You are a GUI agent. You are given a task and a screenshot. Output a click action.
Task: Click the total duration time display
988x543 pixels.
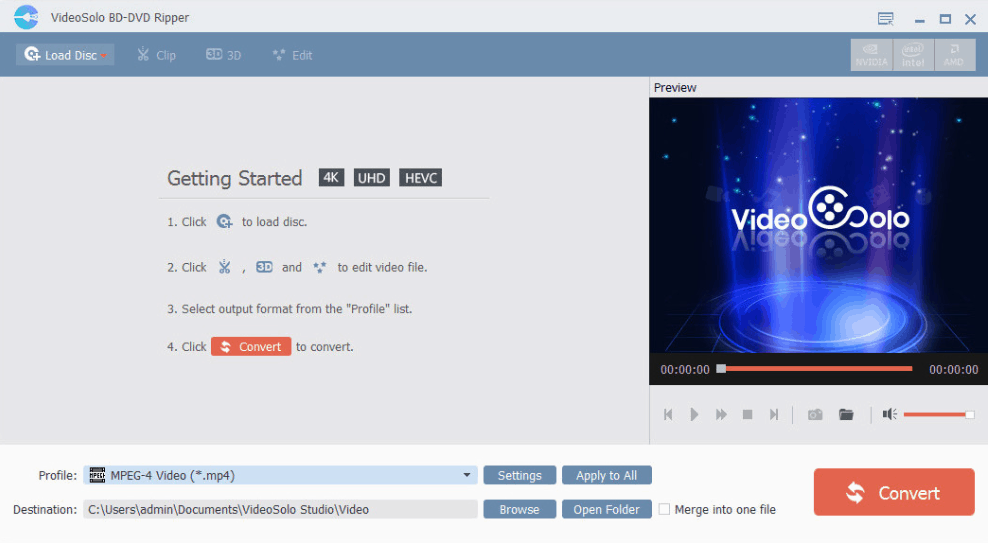(x=953, y=369)
